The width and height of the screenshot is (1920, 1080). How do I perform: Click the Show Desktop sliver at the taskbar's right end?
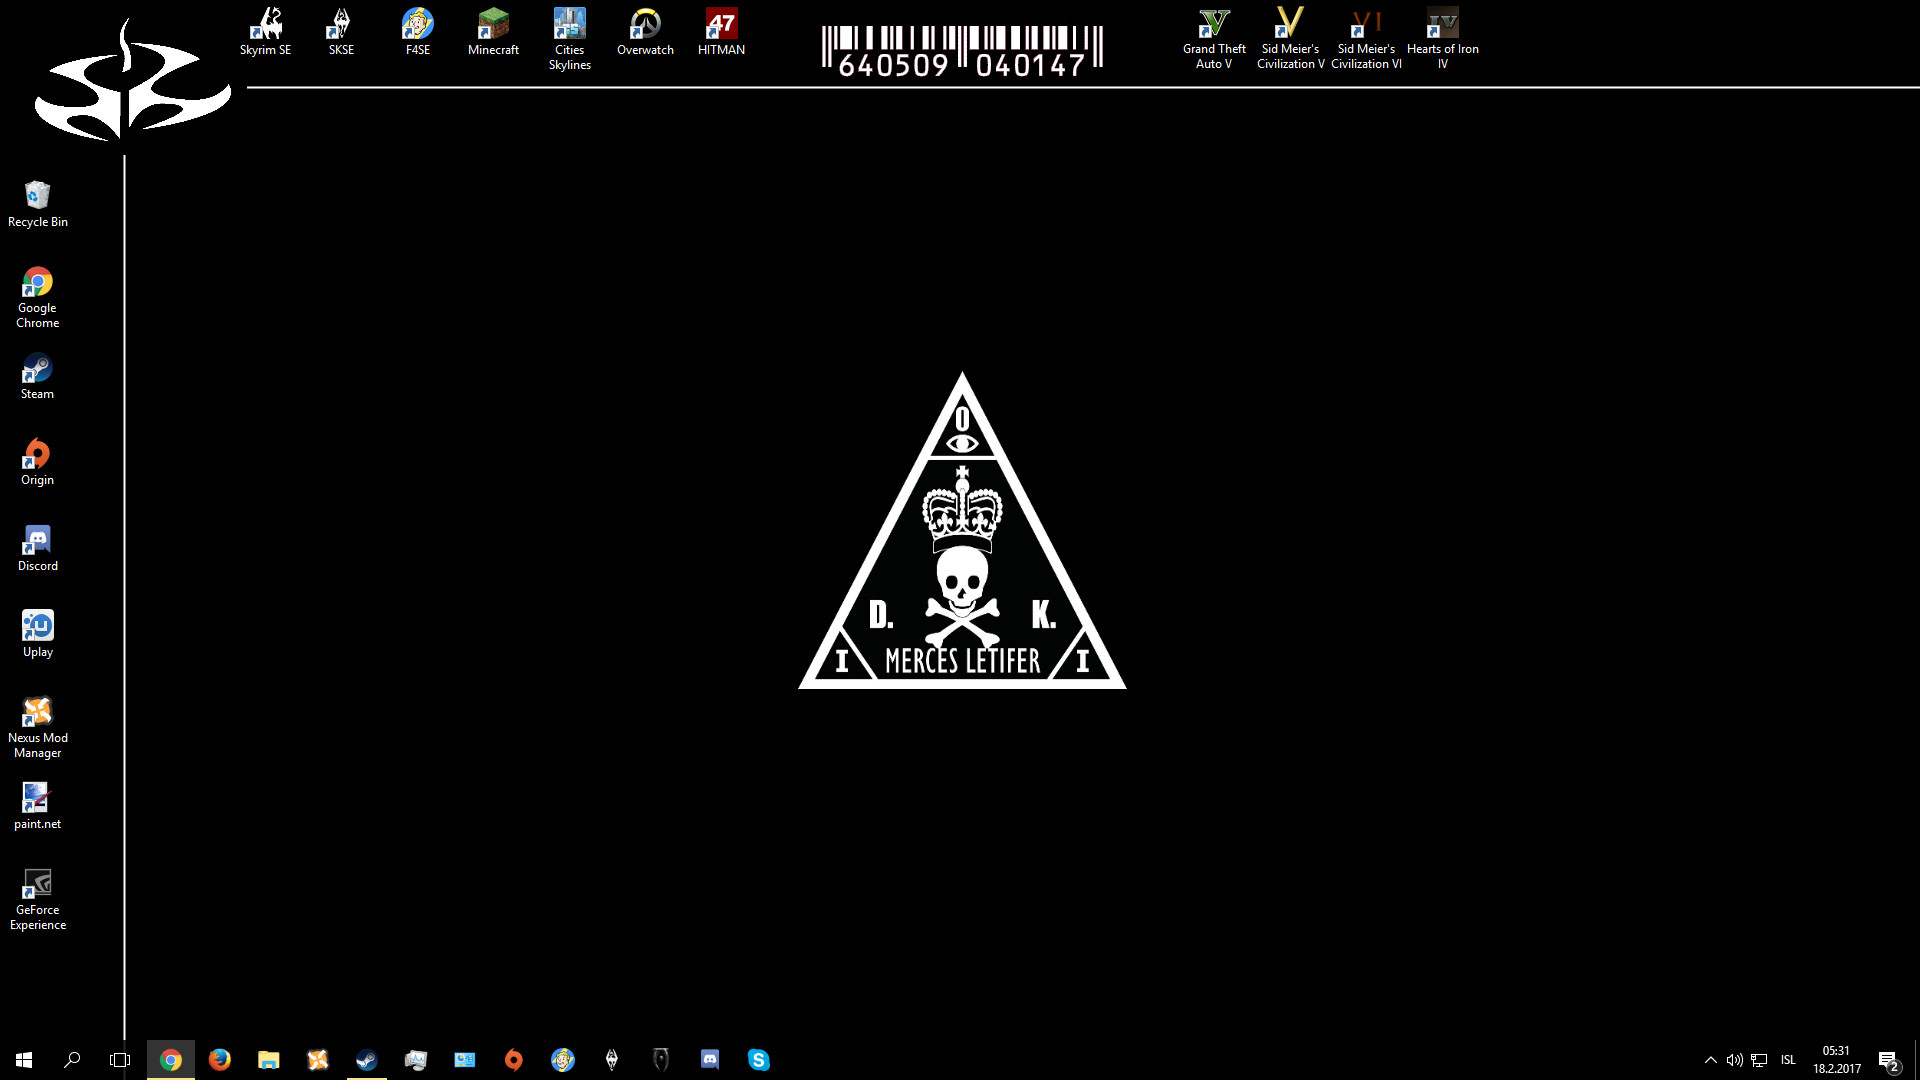pyautogui.click(x=1916, y=1060)
